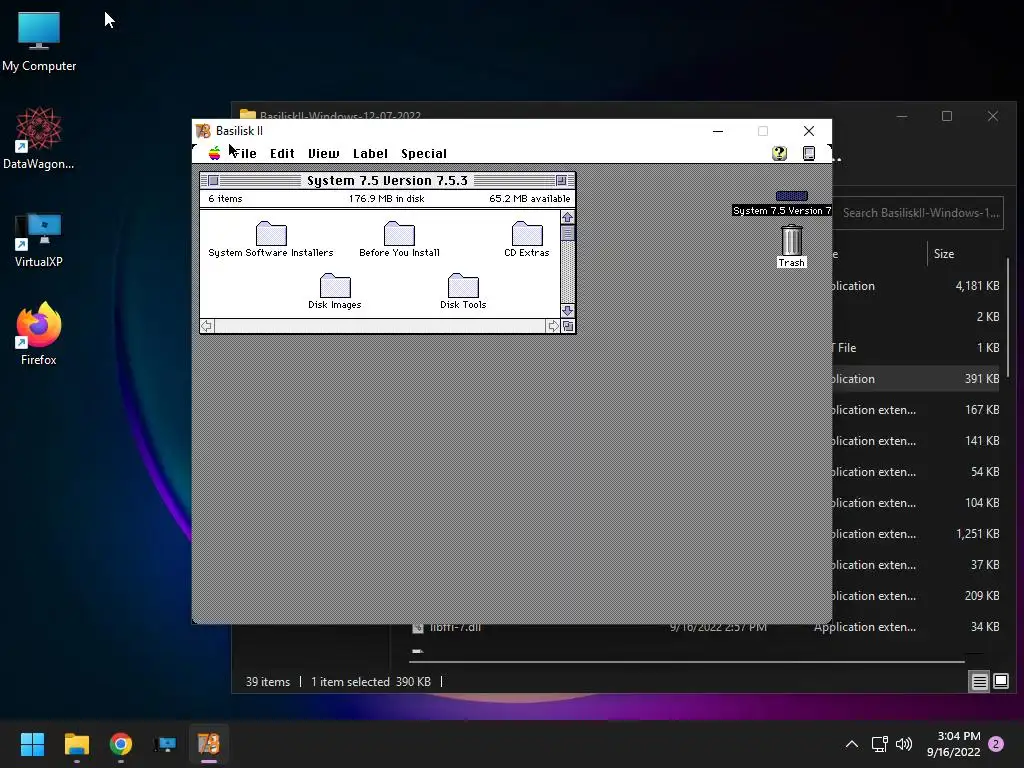Click the horizontal scroll right arrow
Viewport: 1024px width, 768px height.
(x=553, y=326)
